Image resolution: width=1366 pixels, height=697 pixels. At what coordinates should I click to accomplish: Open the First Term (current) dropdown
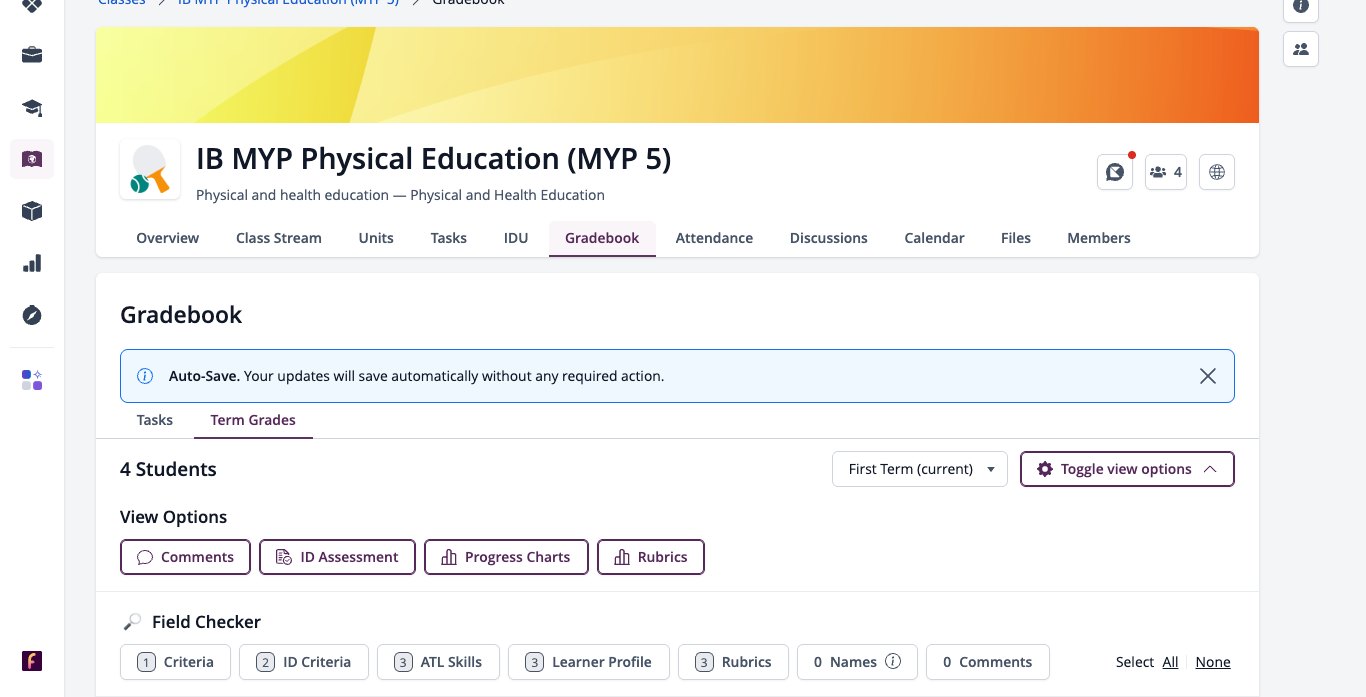tap(920, 469)
